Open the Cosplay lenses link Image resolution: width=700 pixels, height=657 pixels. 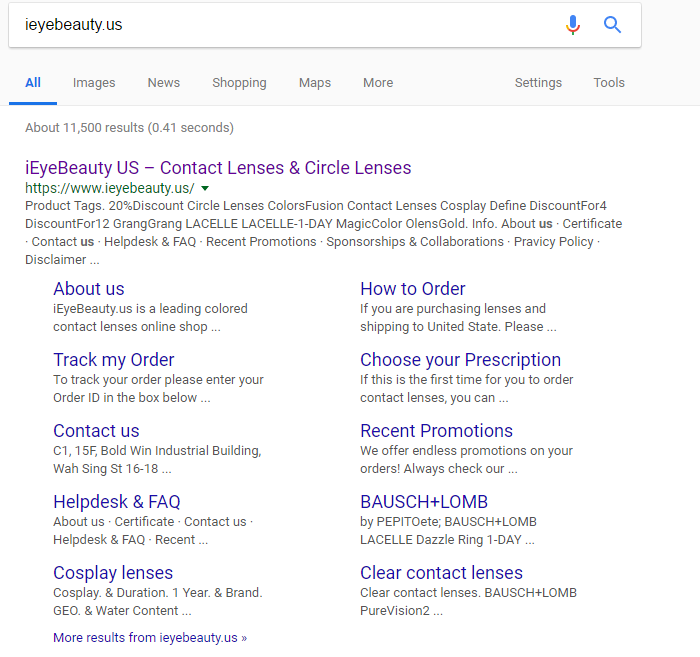coord(113,573)
